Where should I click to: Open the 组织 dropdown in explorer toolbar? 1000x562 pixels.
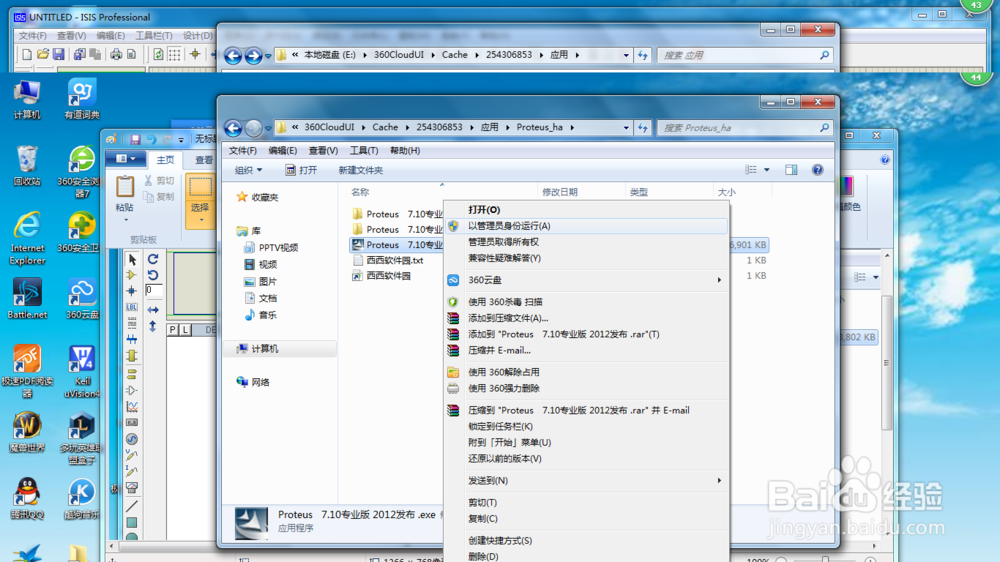[x=248, y=170]
